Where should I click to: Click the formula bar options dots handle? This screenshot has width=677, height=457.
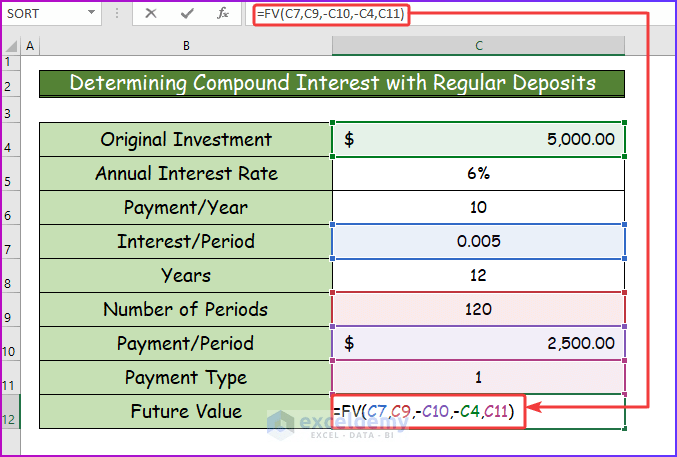coord(117,13)
